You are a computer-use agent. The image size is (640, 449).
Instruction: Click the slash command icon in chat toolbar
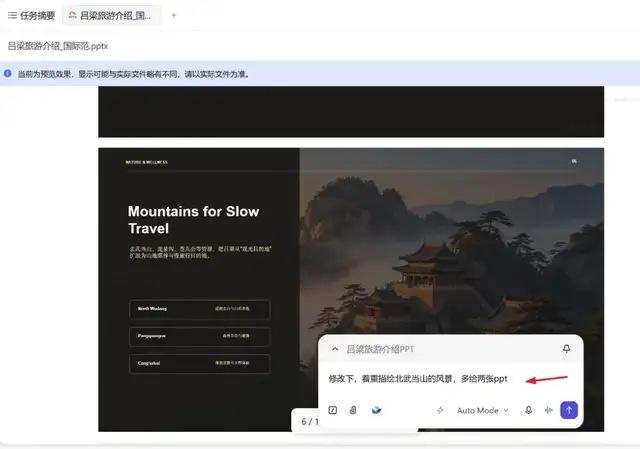click(x=333, y=410)
